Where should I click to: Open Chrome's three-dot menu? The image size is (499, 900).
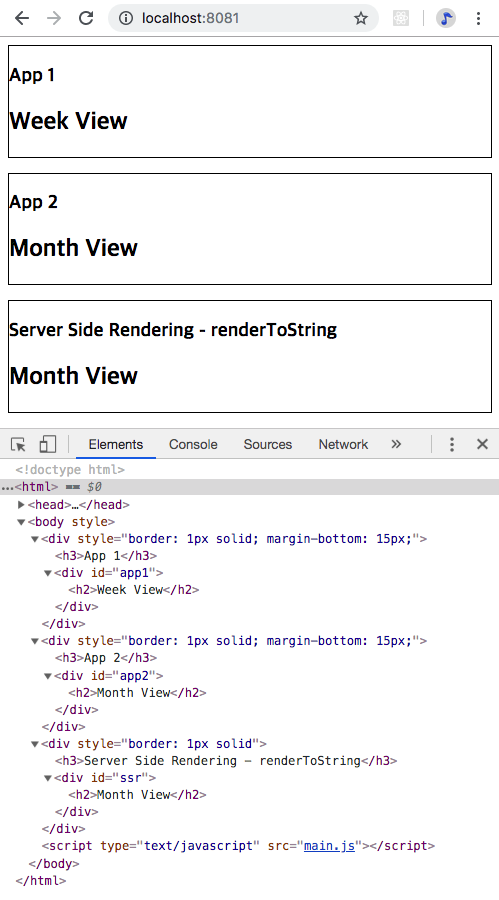(x=478, y=18)
